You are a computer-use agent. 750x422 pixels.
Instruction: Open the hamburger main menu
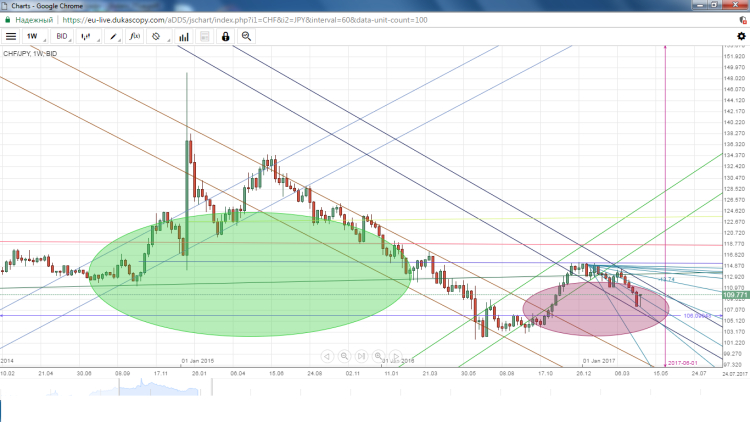pyautogui.click(x=11, y=36)
